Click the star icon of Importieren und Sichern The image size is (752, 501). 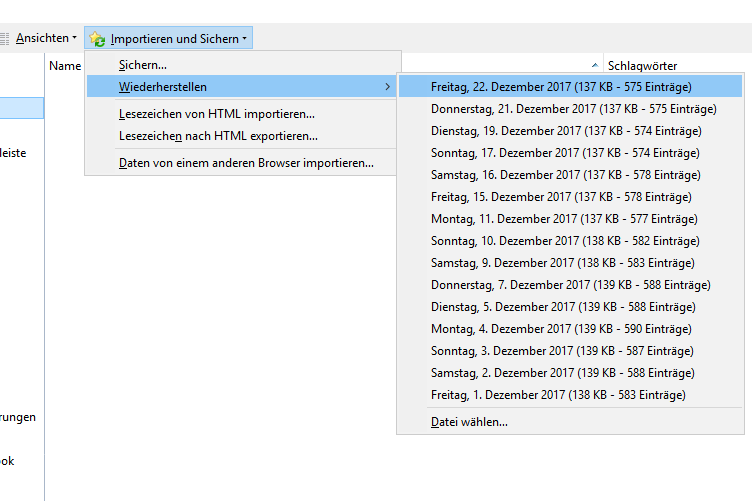[x=97, y=39]
